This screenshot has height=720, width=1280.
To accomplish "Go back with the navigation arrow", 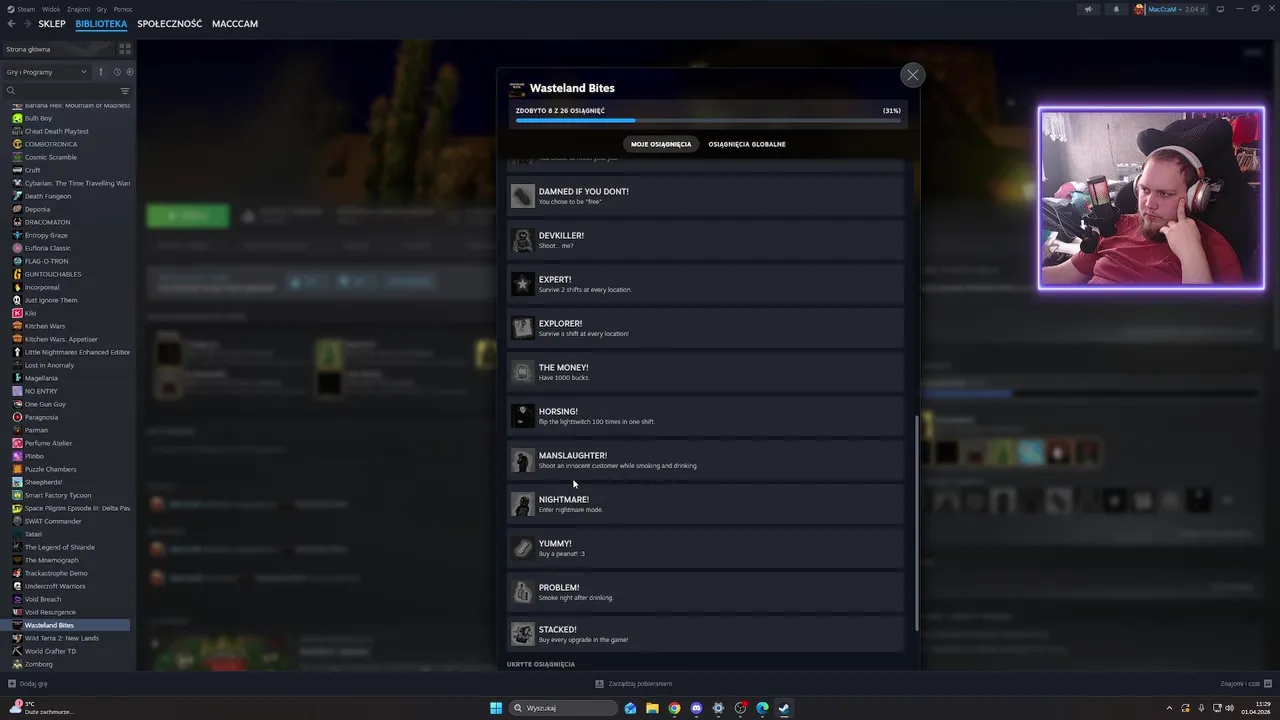I will coord(11,24).
